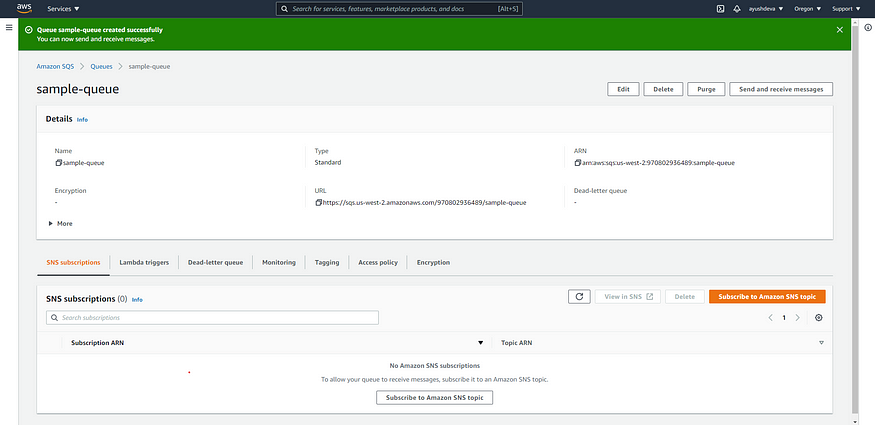Screen dimensions: 875x425
Task: Open the Services dropdown menu
Action: pos(64,9)
